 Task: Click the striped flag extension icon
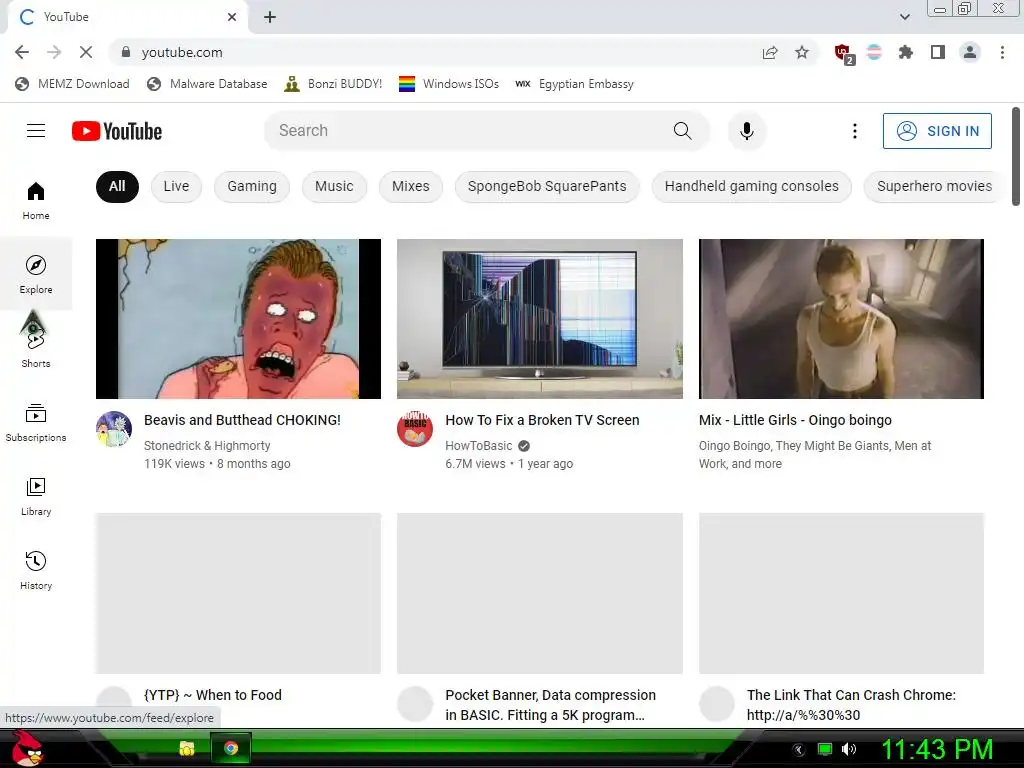point(874,52)
